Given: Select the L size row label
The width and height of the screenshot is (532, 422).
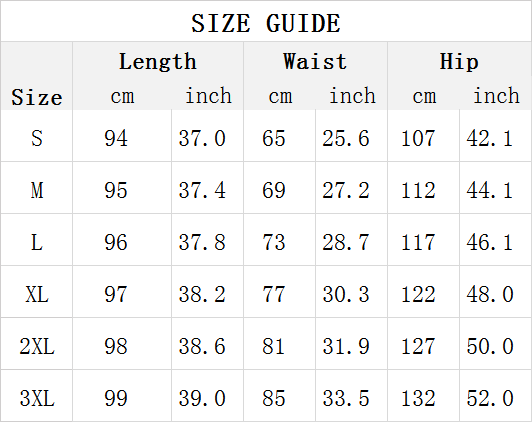Looking at the screenshot, I should [x=37, y=242].
